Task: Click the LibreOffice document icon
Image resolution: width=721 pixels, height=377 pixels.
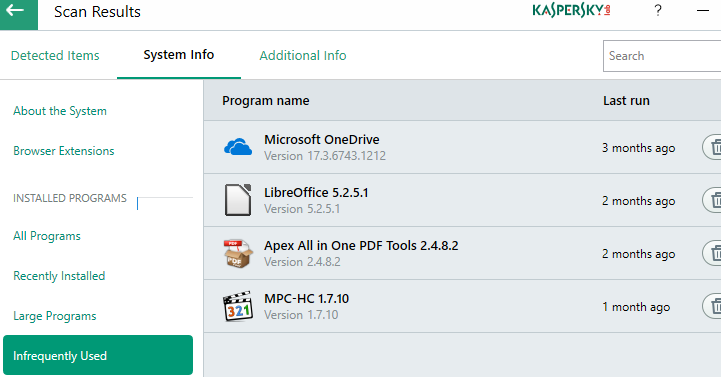Action: pyautogui.click(x=238, y=200)
